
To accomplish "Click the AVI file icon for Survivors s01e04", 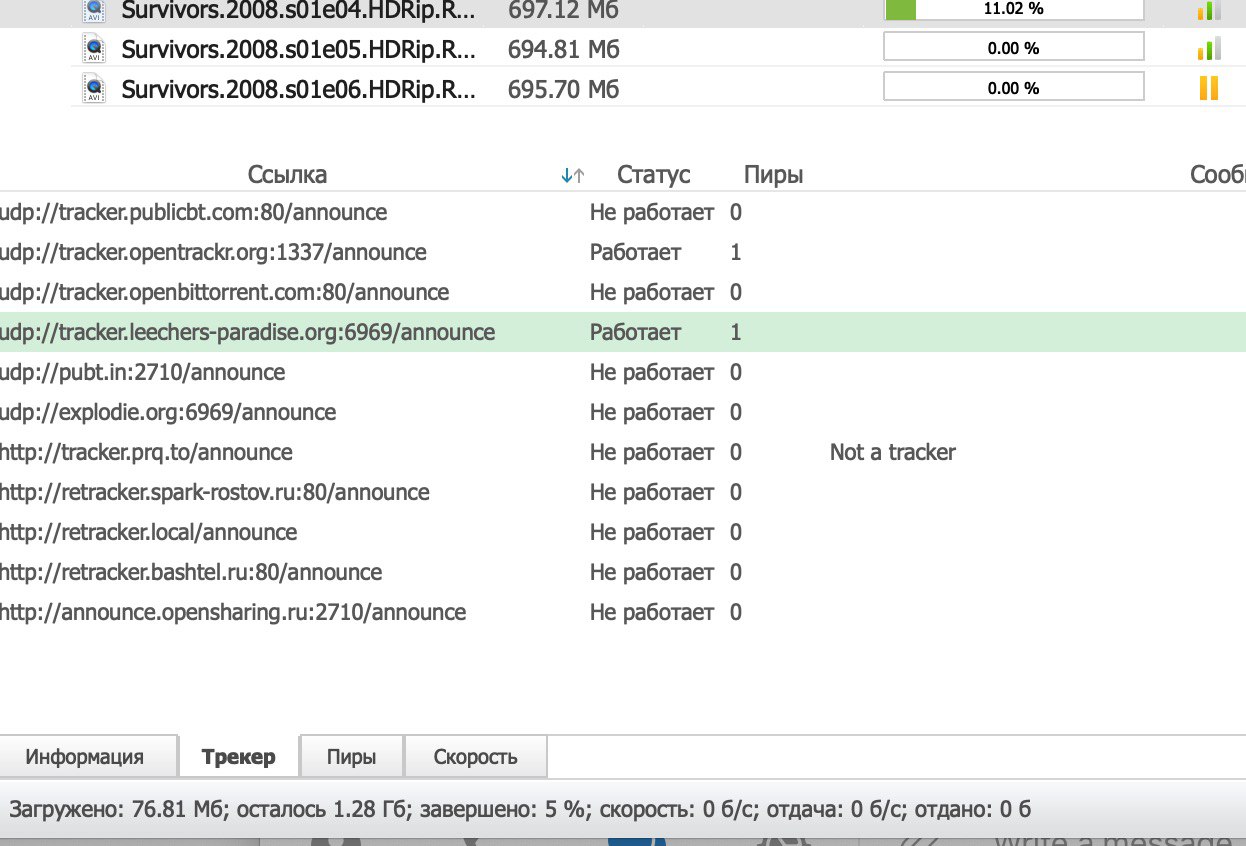I will (93, 11).
